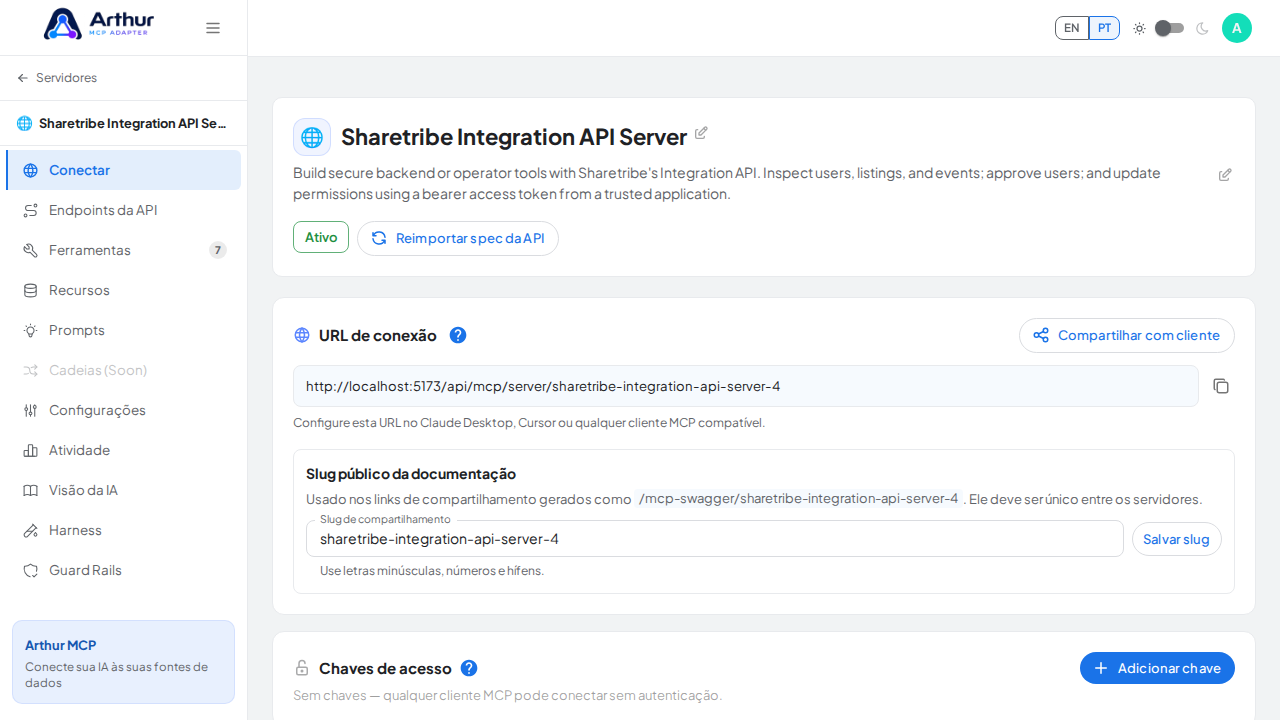Click the 'Slug público da documentação' heading
Screen dimensions: 1280x720
pos(411,474)
